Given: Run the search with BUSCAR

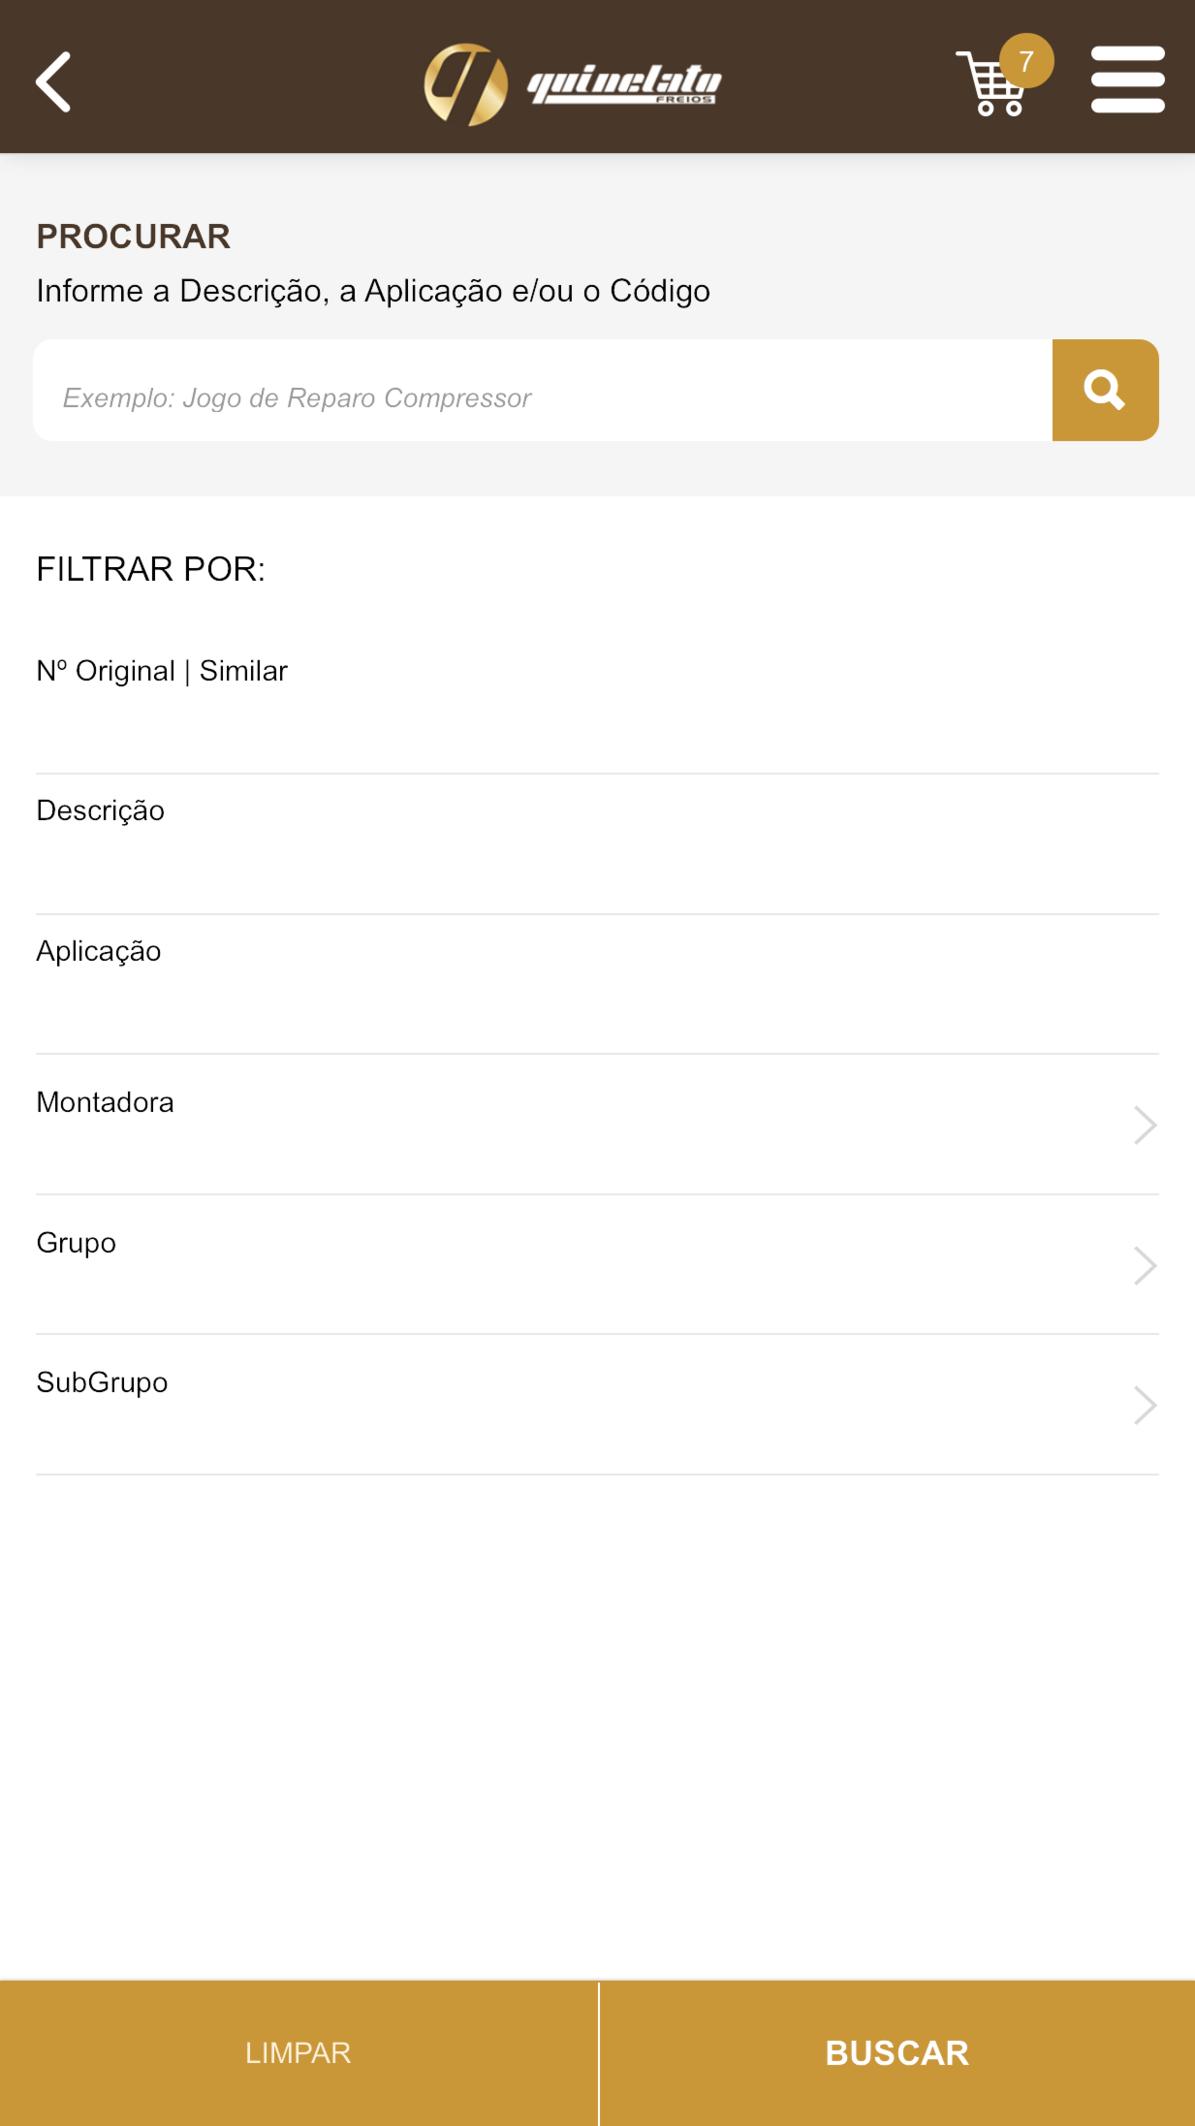Looking at the screenshot, I should [x=897, y=2053].
